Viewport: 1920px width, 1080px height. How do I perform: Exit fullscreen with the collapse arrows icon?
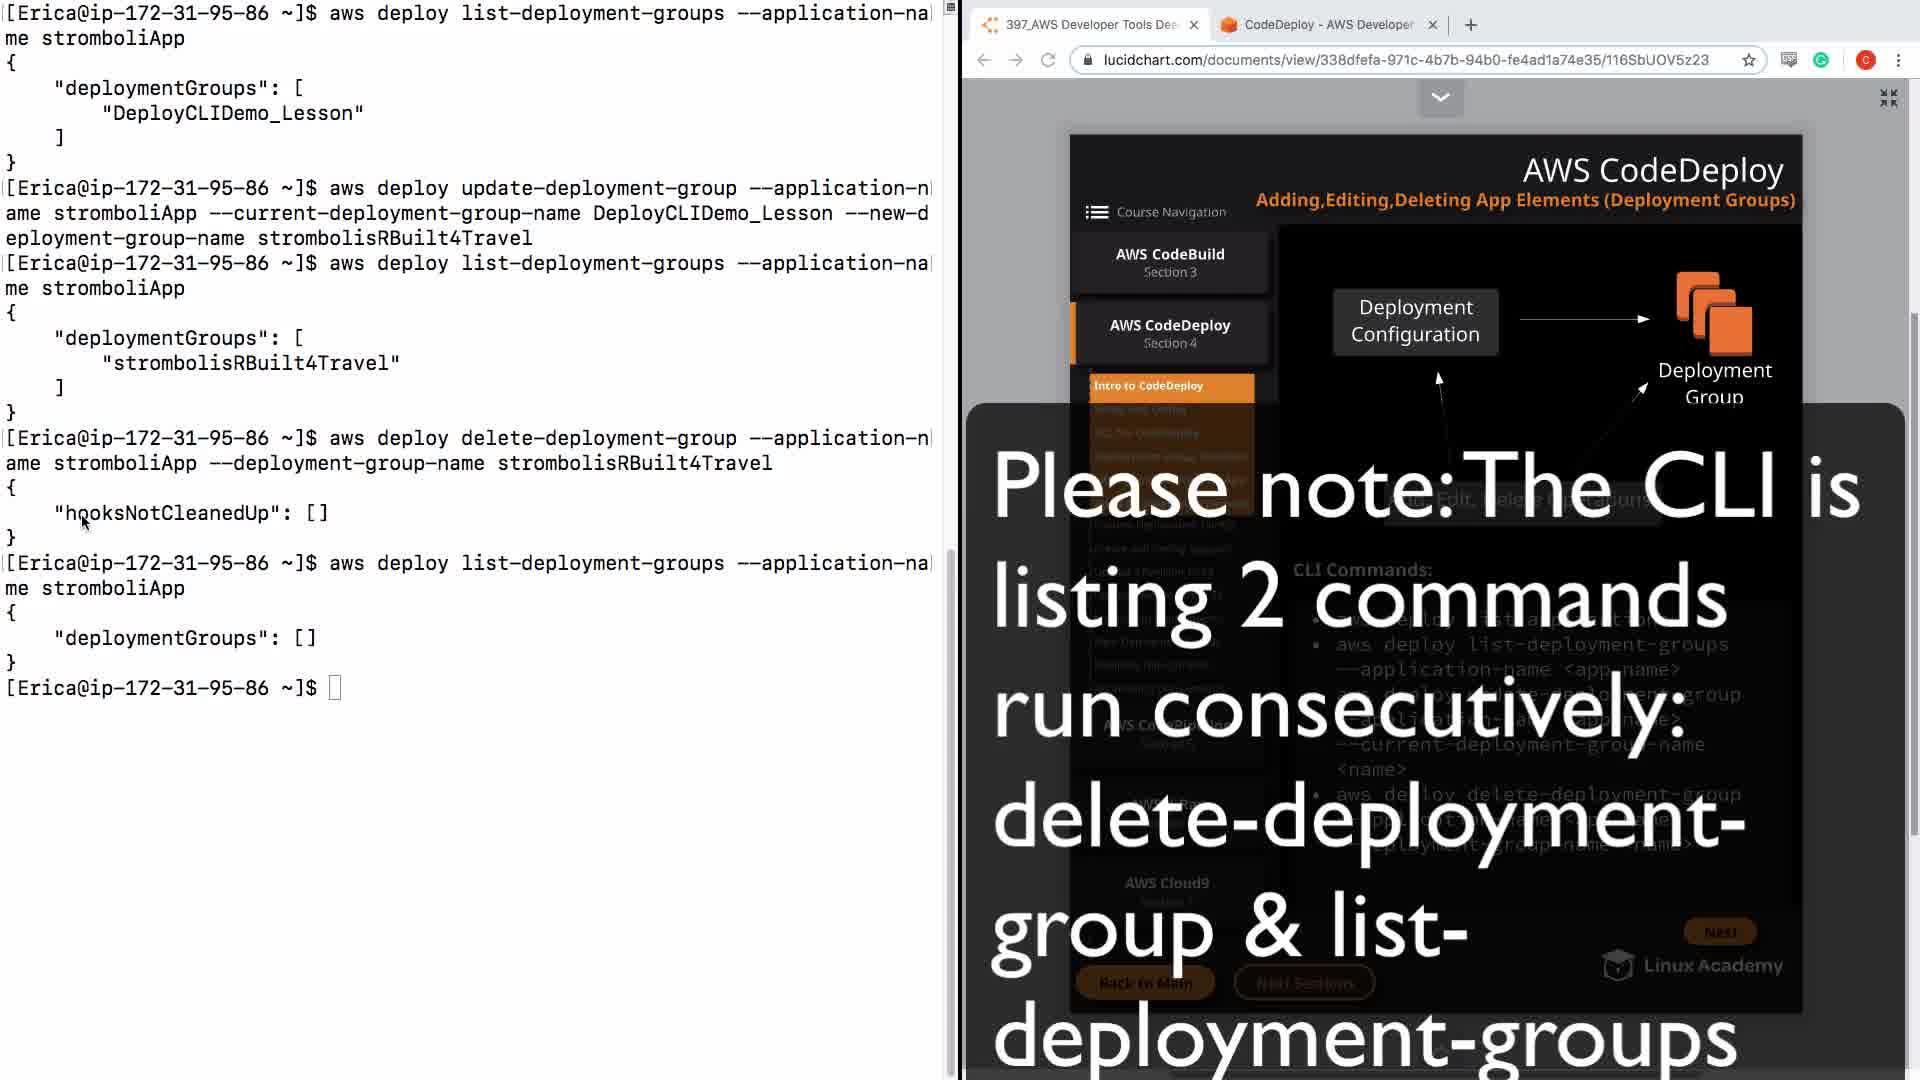coord(1888,98)
